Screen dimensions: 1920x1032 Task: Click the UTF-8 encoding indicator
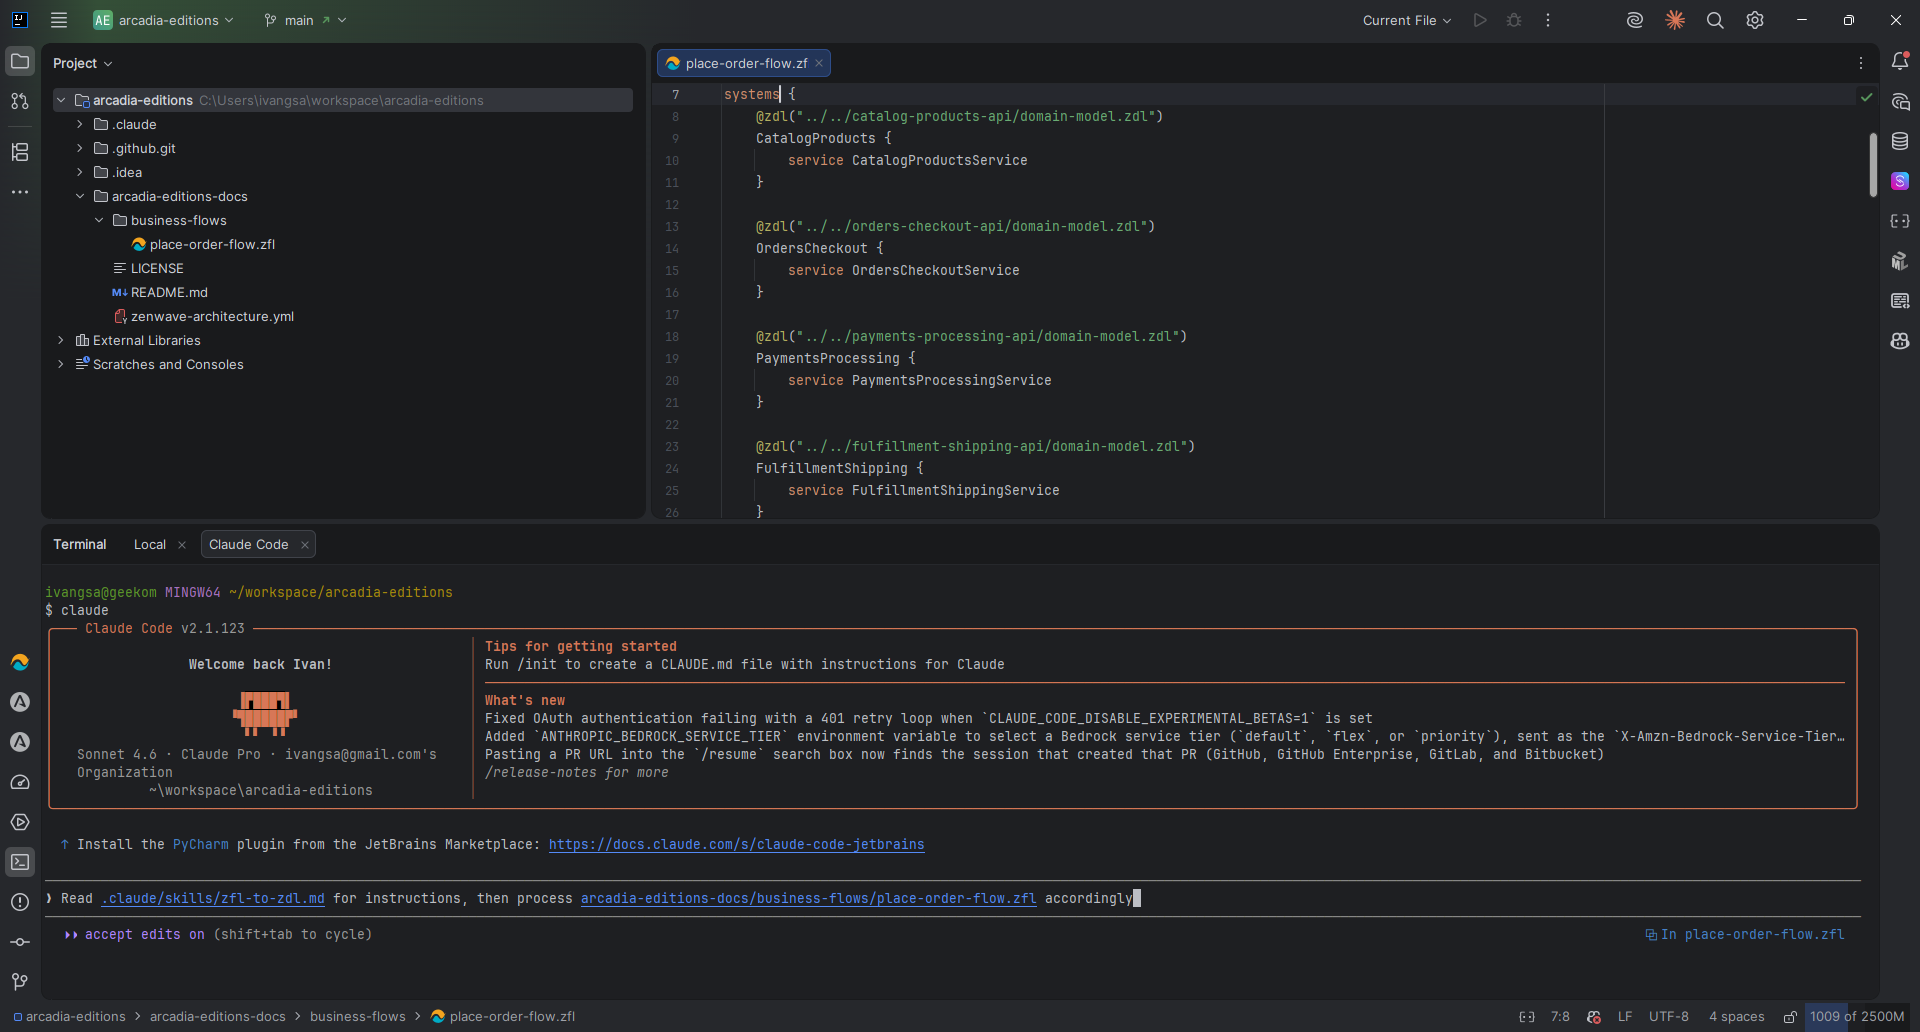(1669, 1016)
